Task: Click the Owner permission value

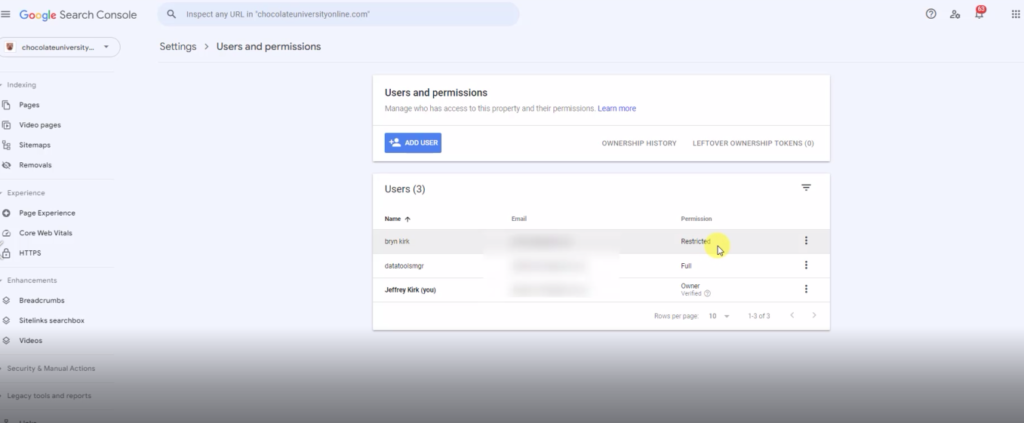Action: 690,286
